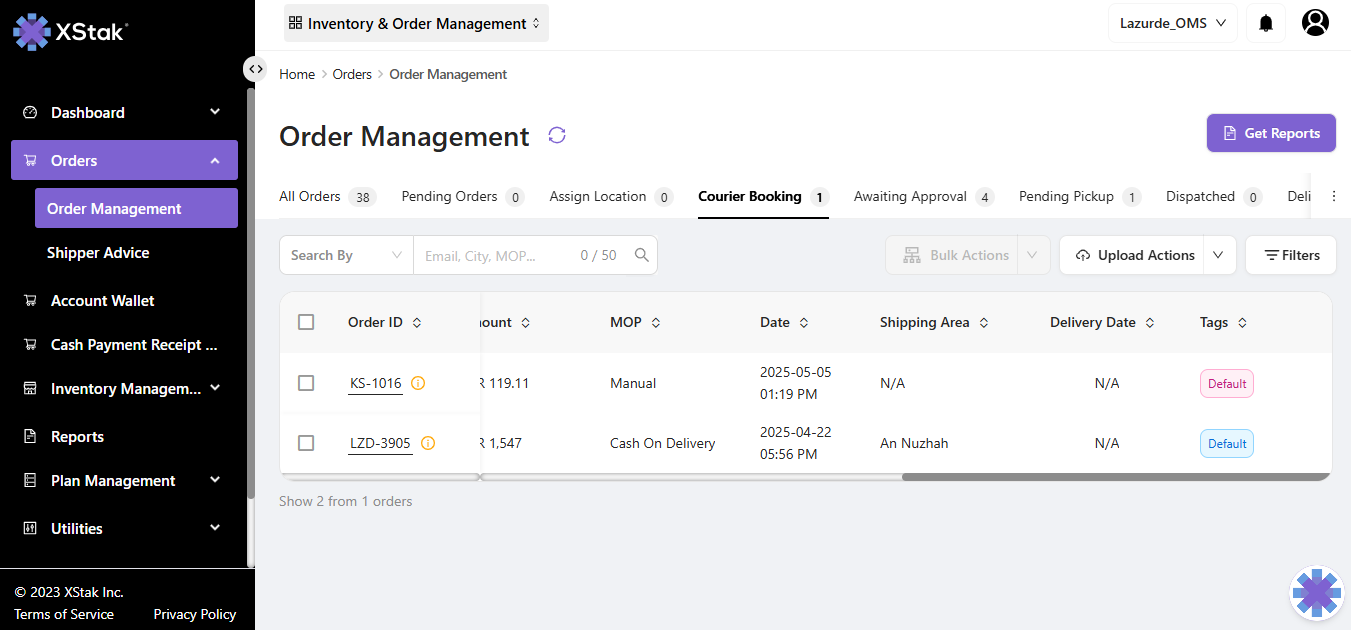This screenshot has width=1351, height=630.
Task: Open the notifications bell
Action: [x=1266, y=23]
